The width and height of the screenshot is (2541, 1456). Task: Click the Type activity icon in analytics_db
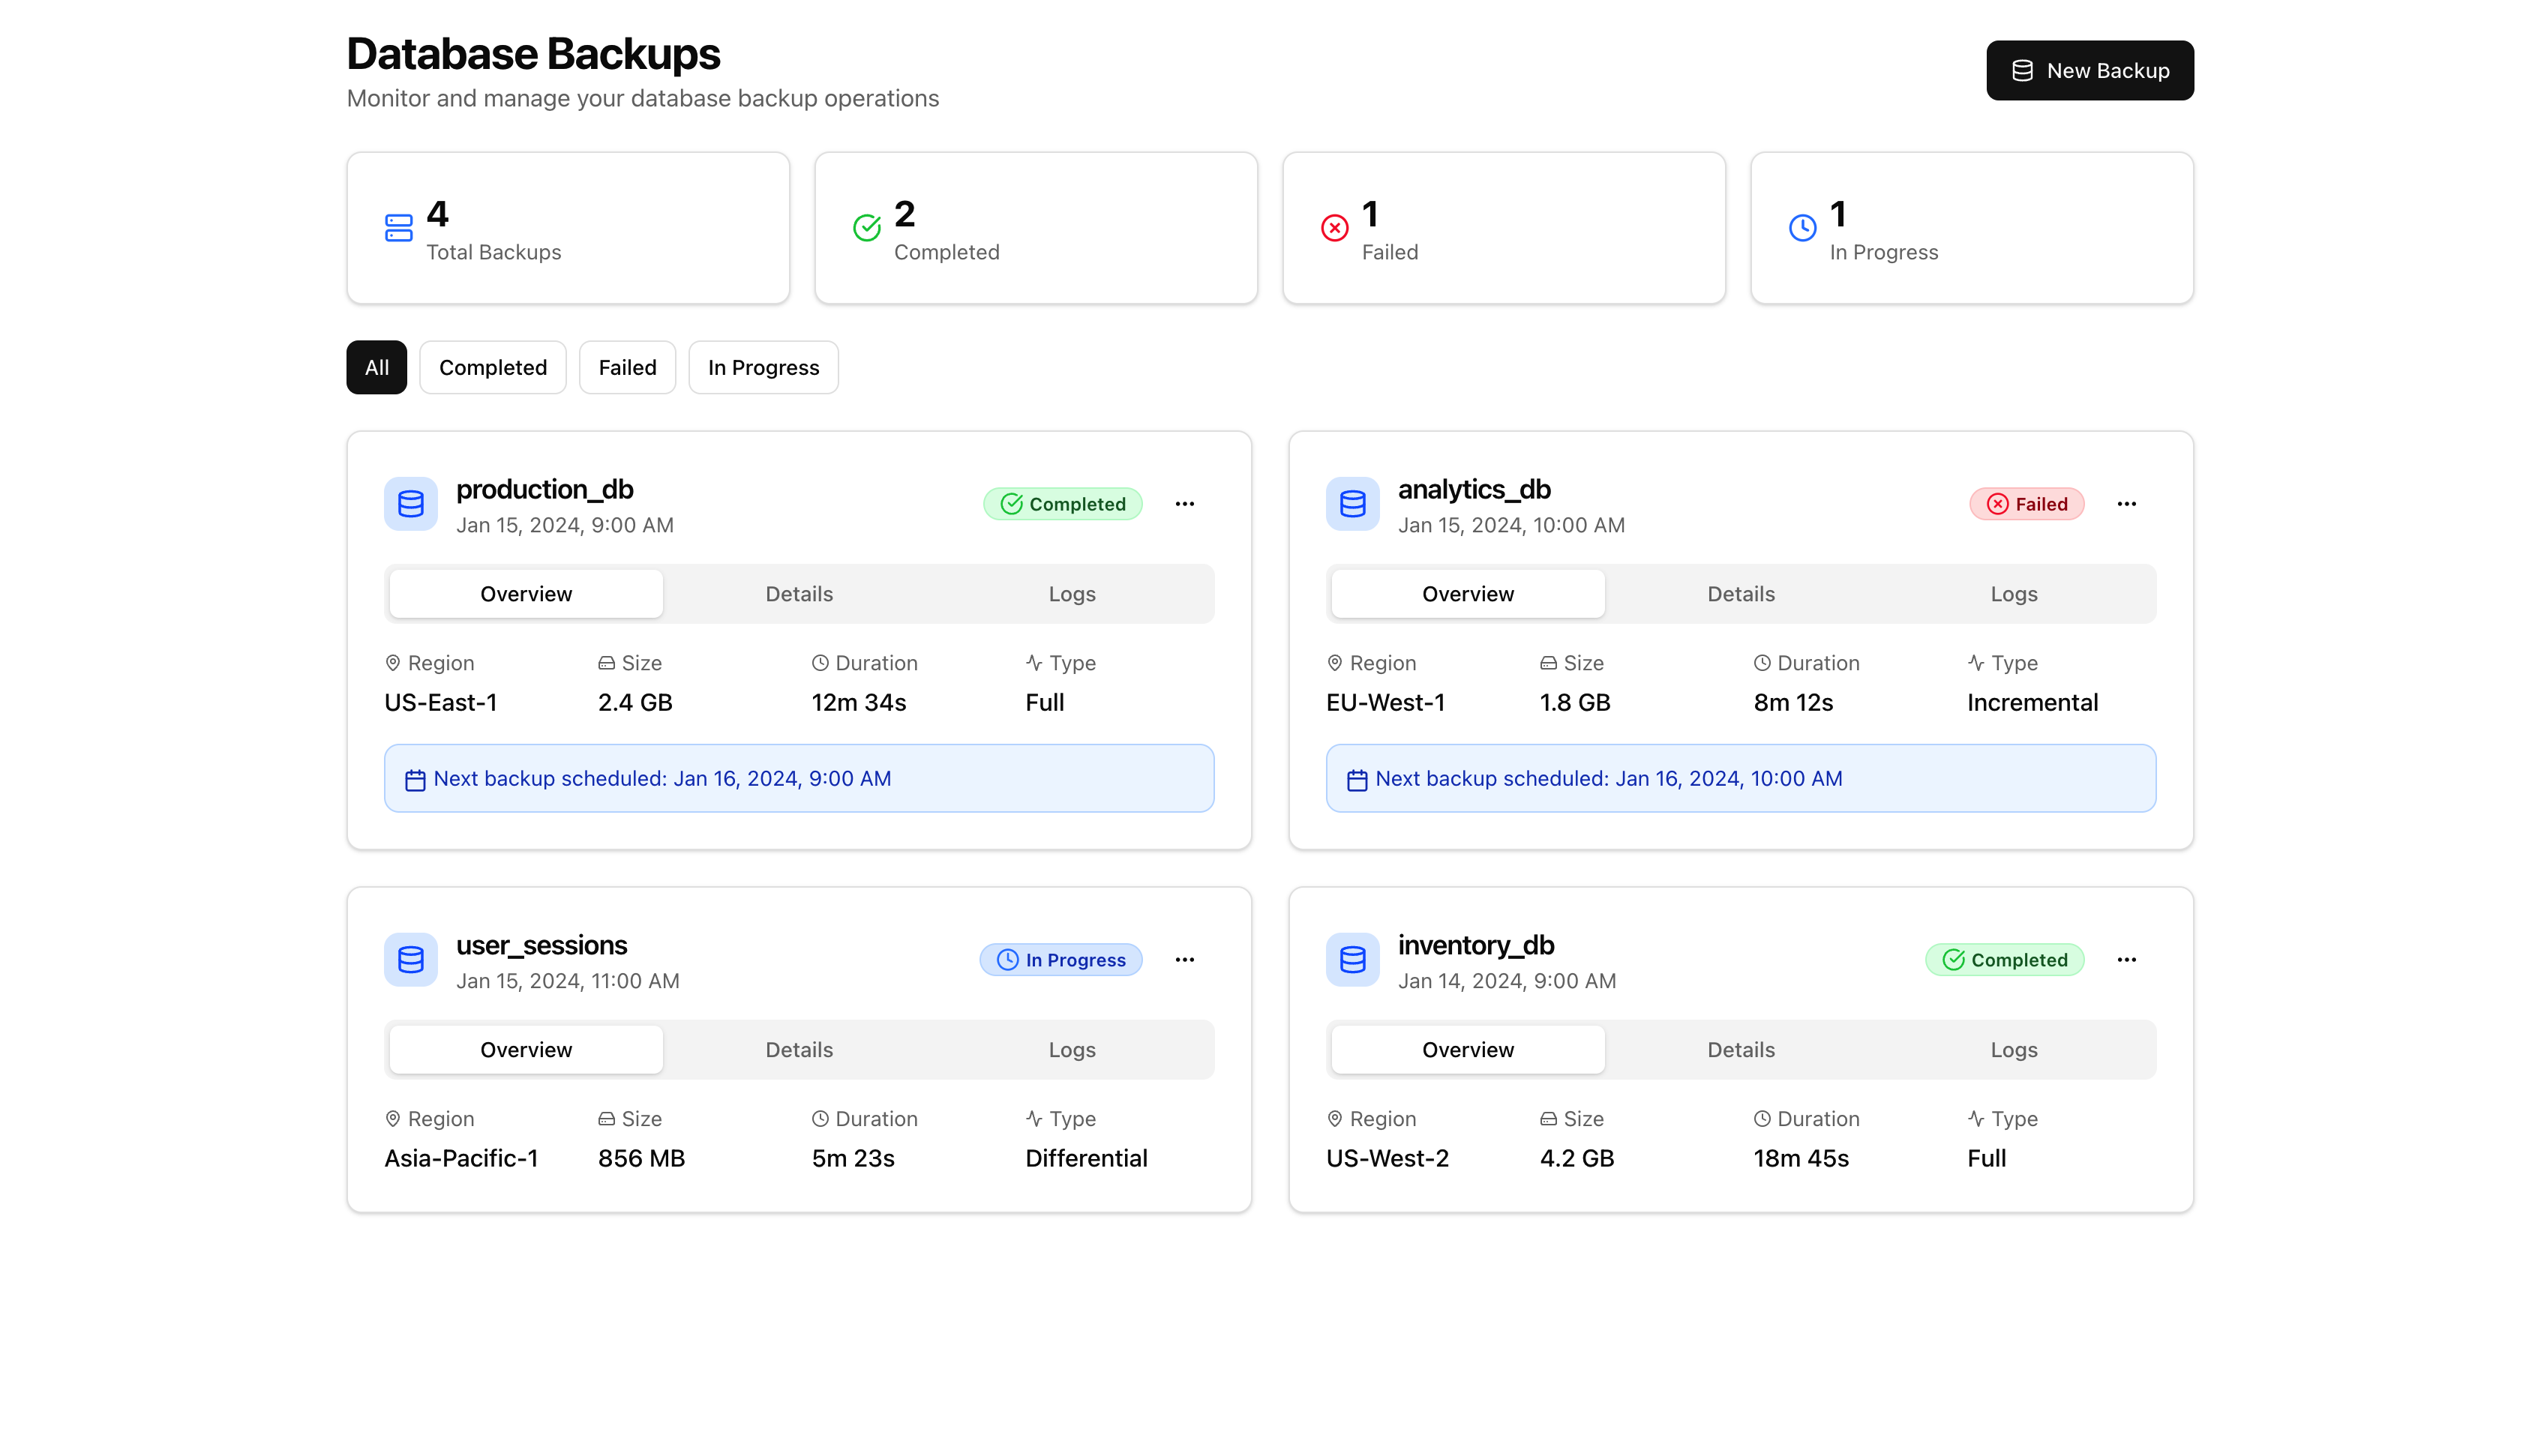1976,663
